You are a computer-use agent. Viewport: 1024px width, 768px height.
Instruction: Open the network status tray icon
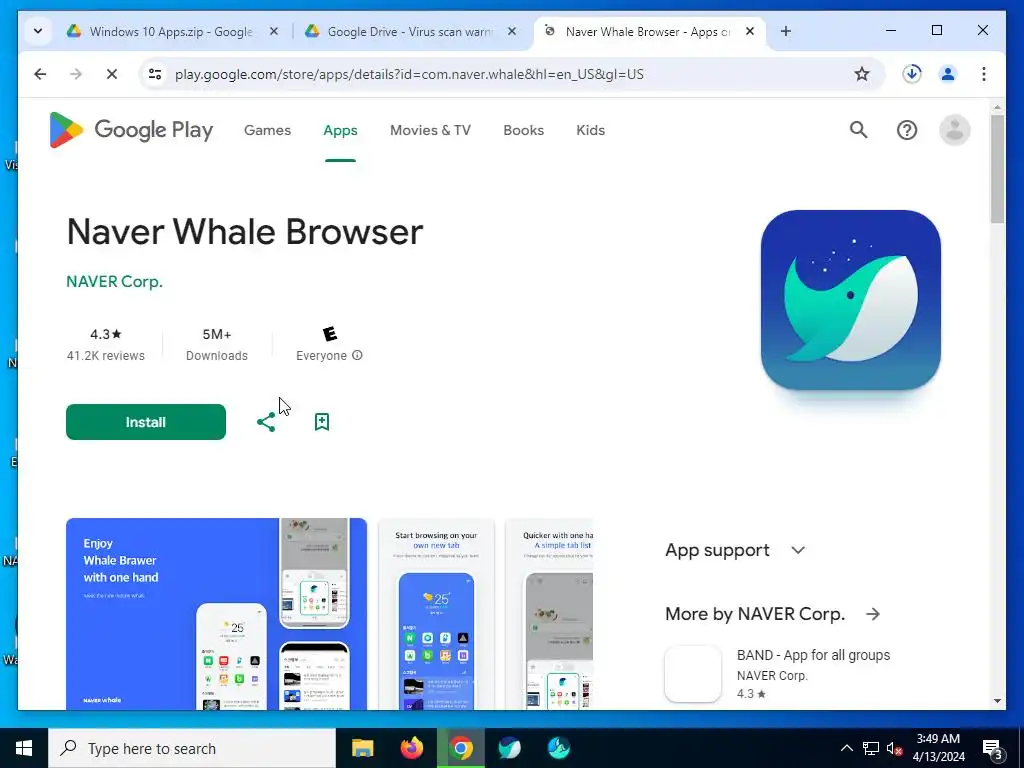click(871, 748)
